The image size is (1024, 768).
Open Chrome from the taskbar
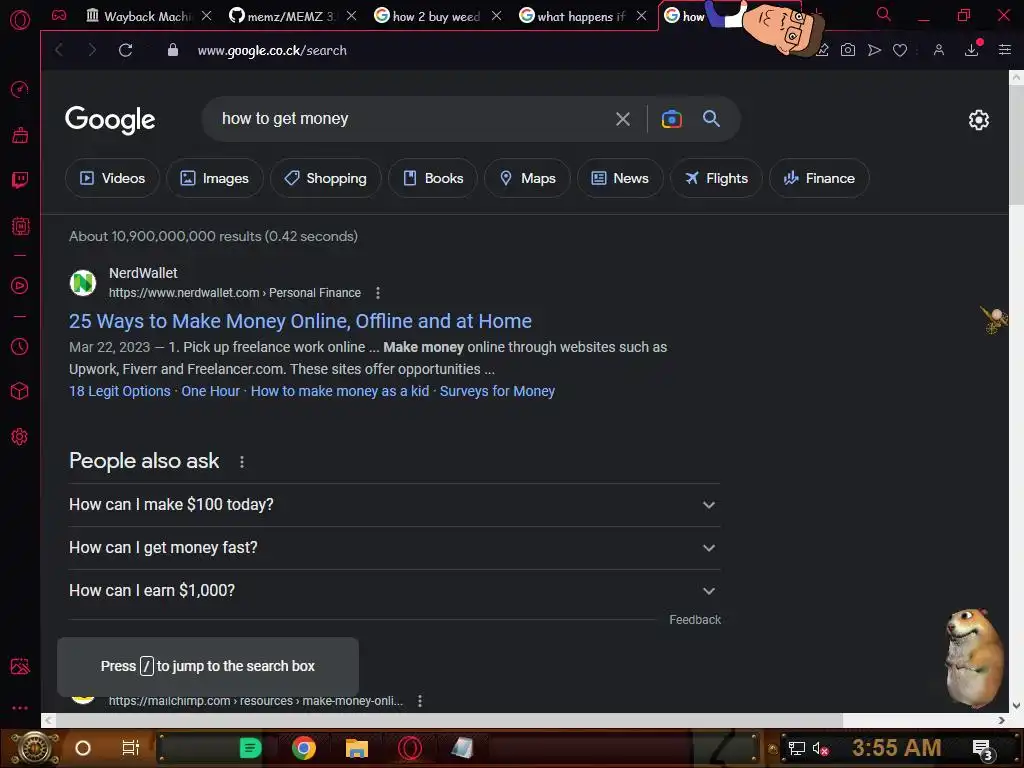pos(304,748)
